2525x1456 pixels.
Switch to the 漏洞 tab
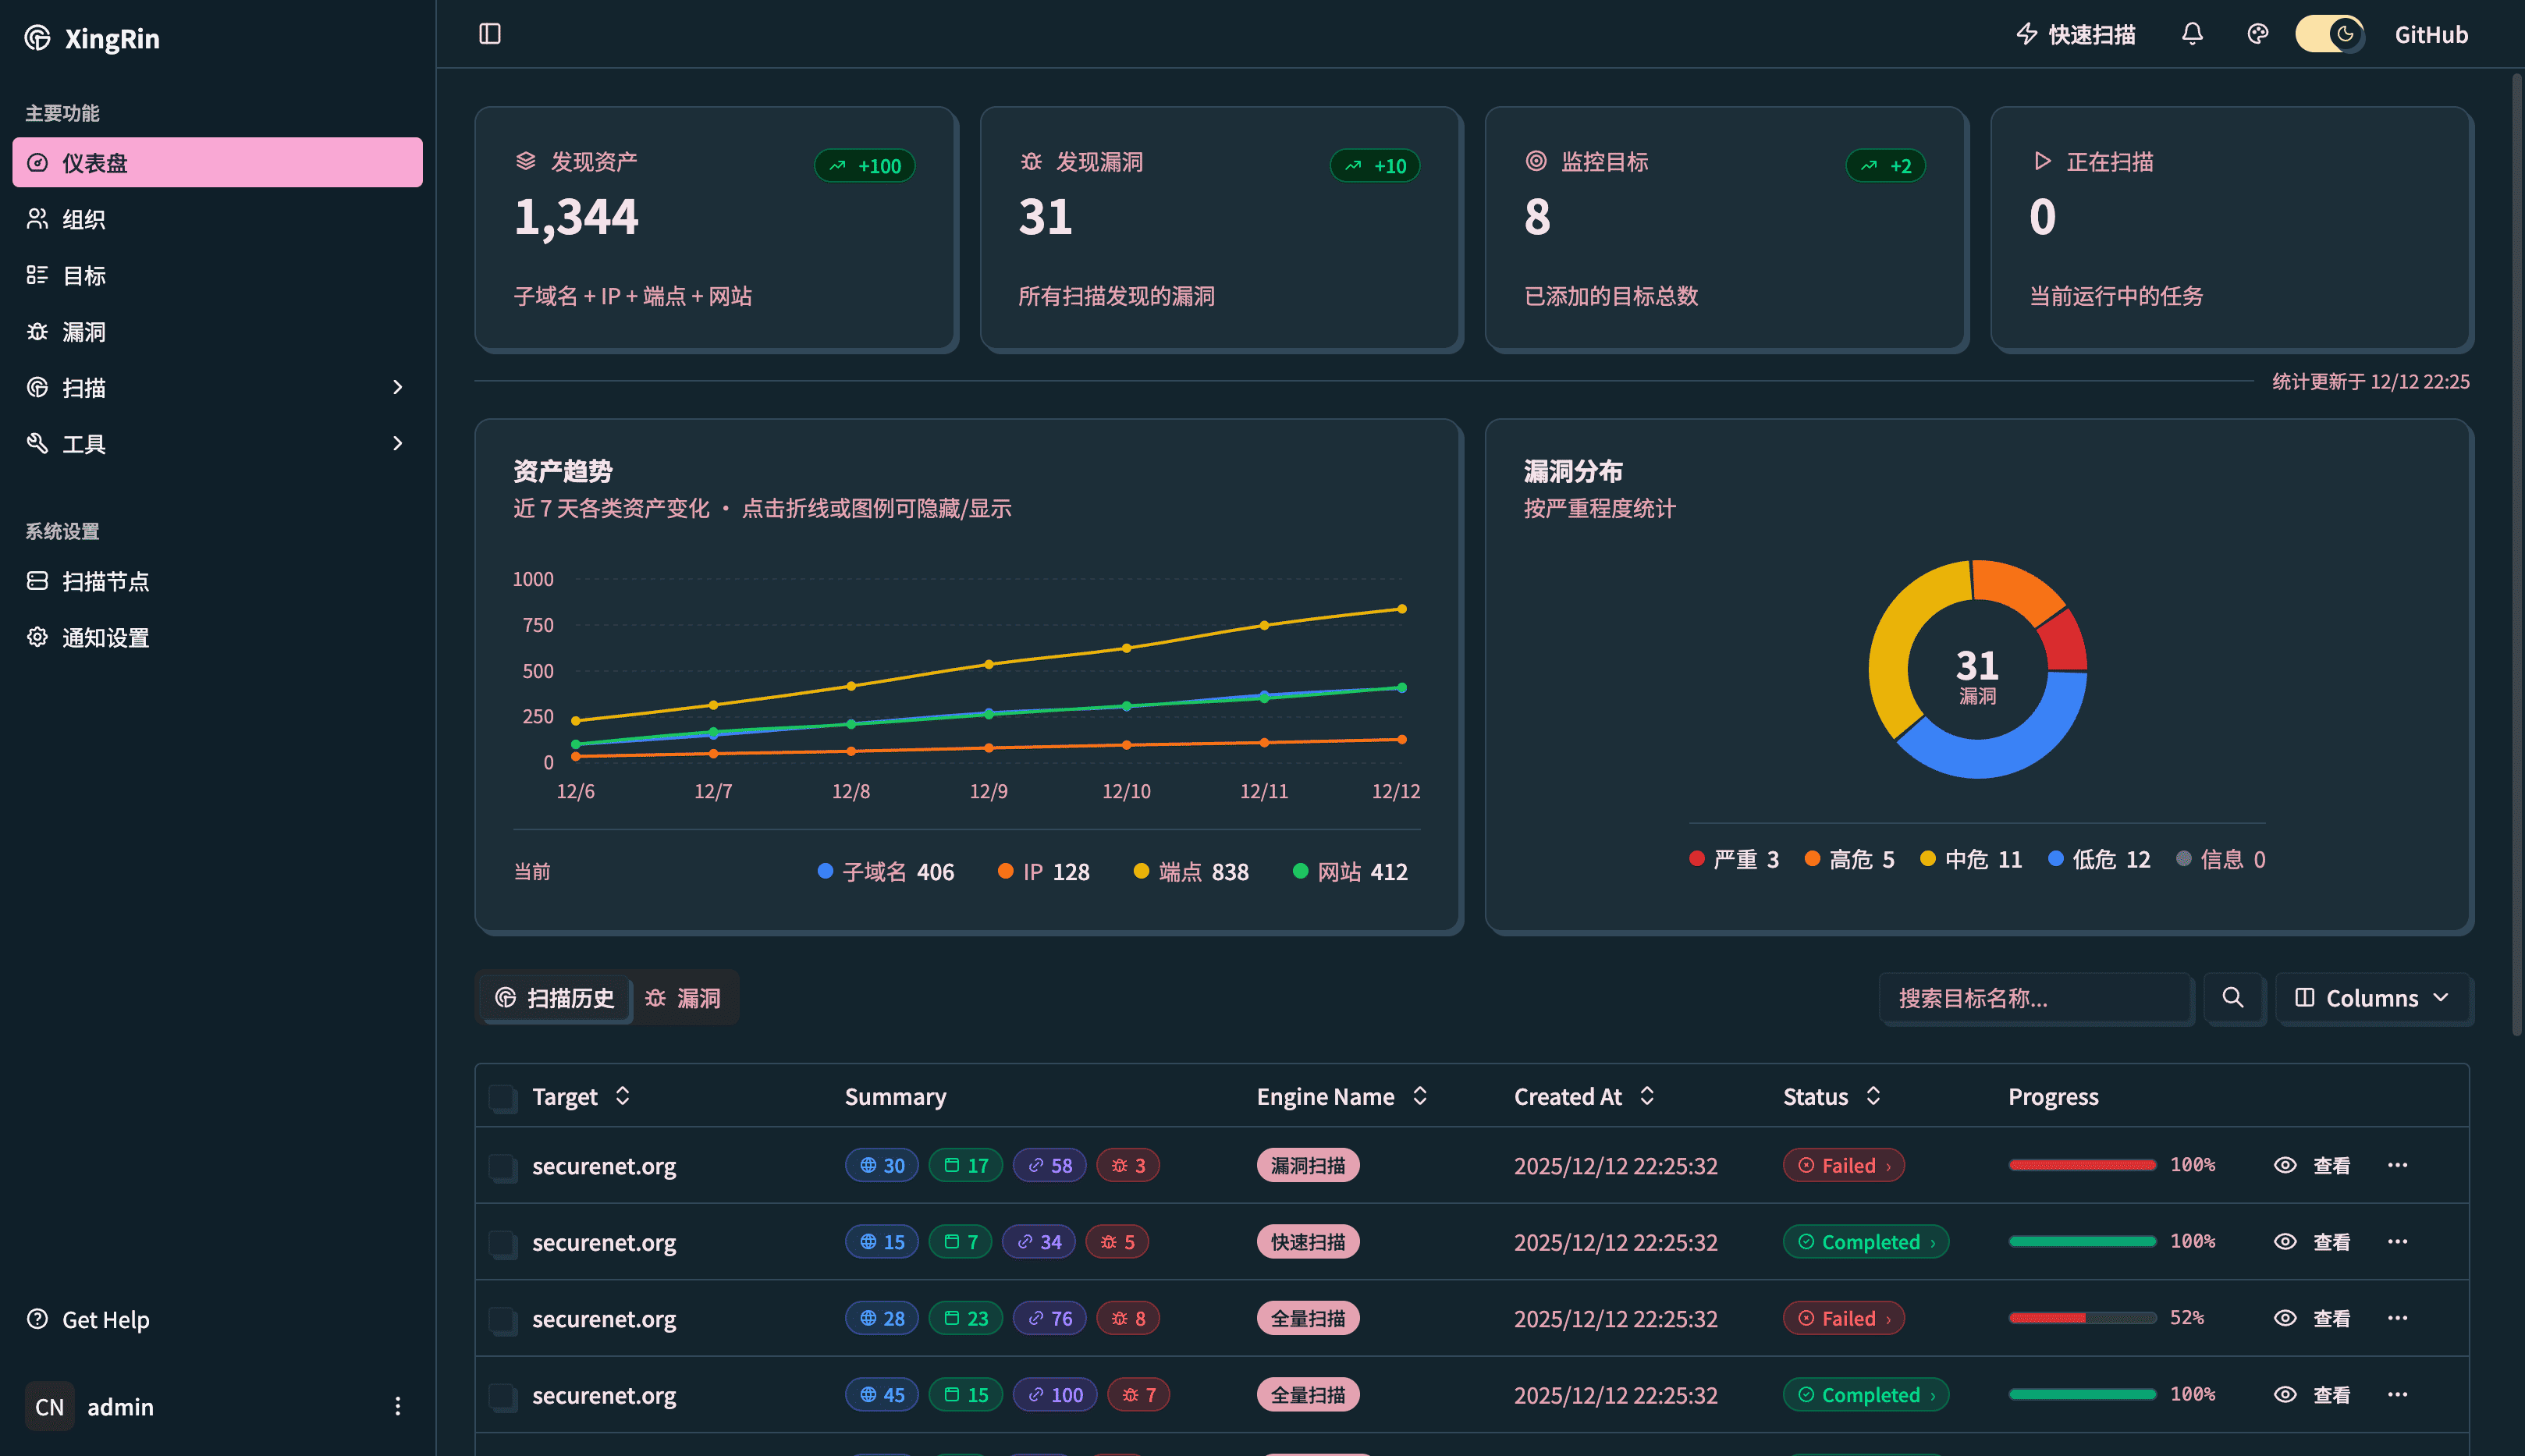683,998
